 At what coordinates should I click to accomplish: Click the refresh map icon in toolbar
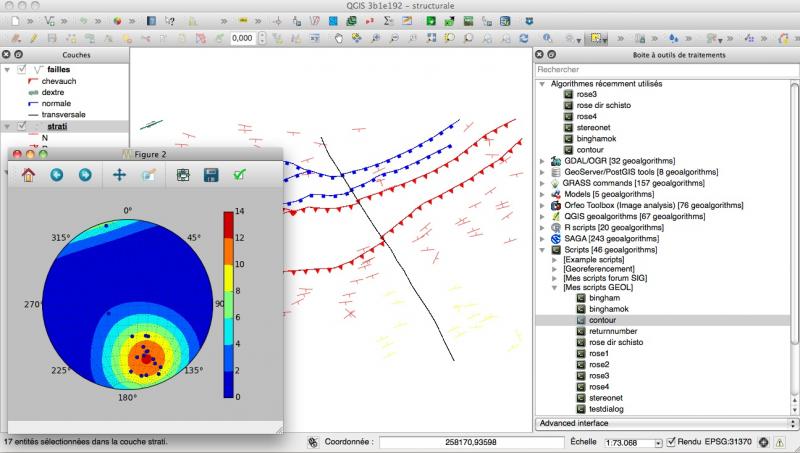coord(523,38)
